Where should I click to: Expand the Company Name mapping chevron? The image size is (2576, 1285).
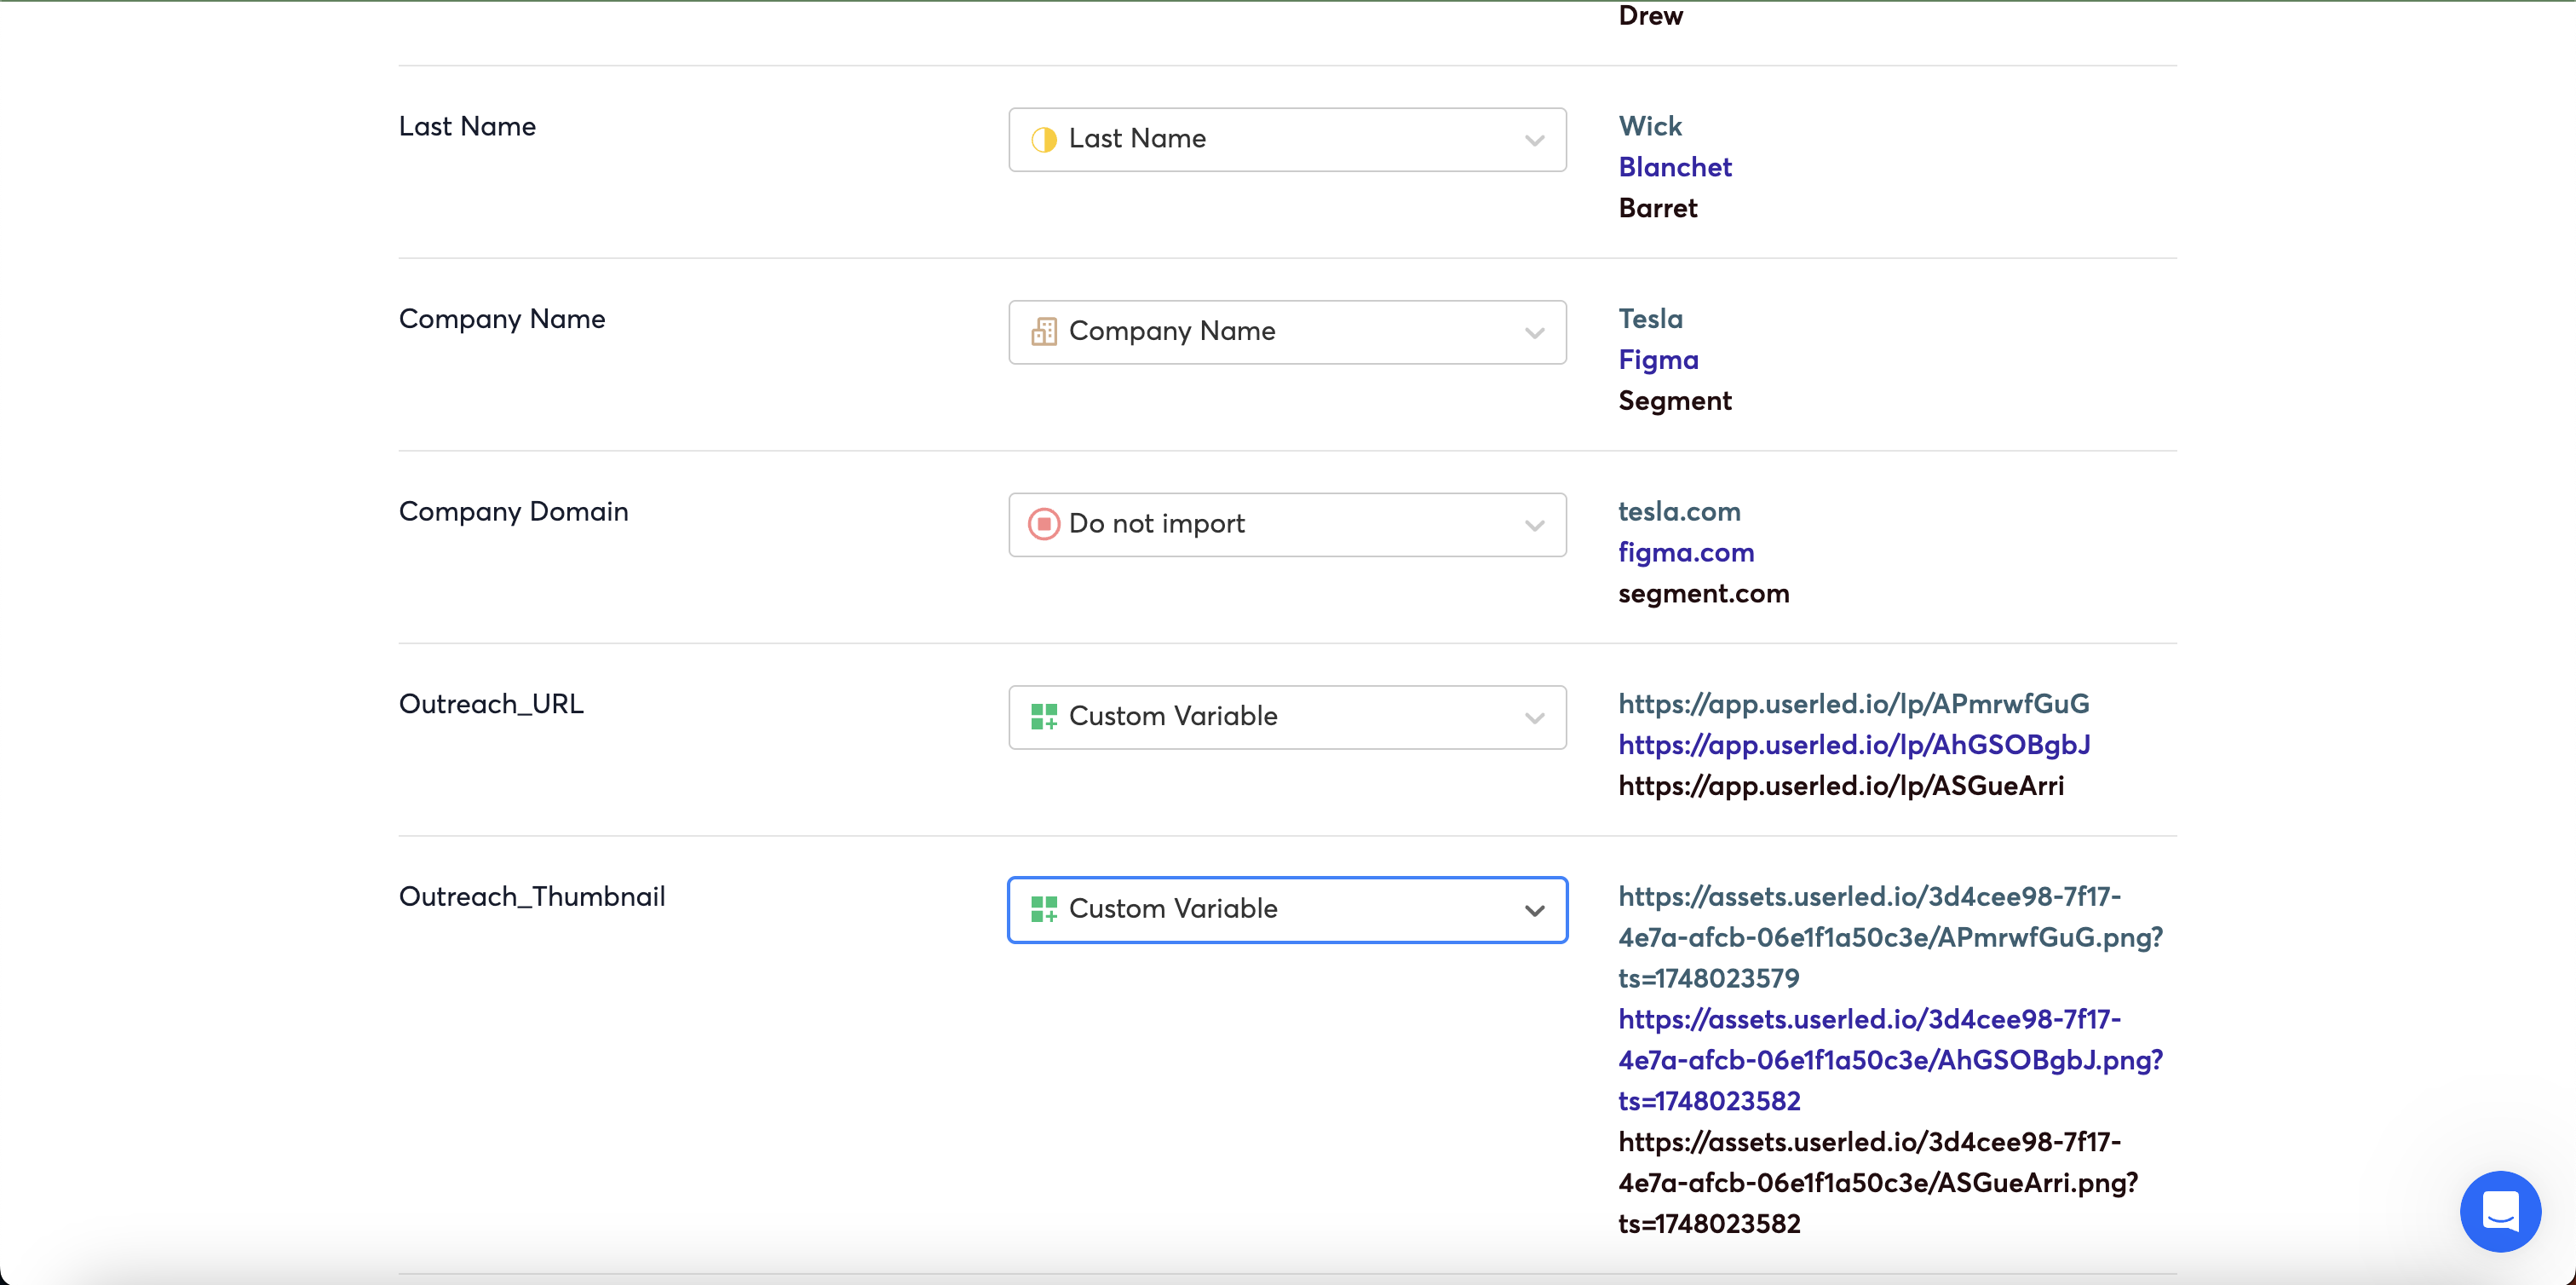tap(1534, 333)
